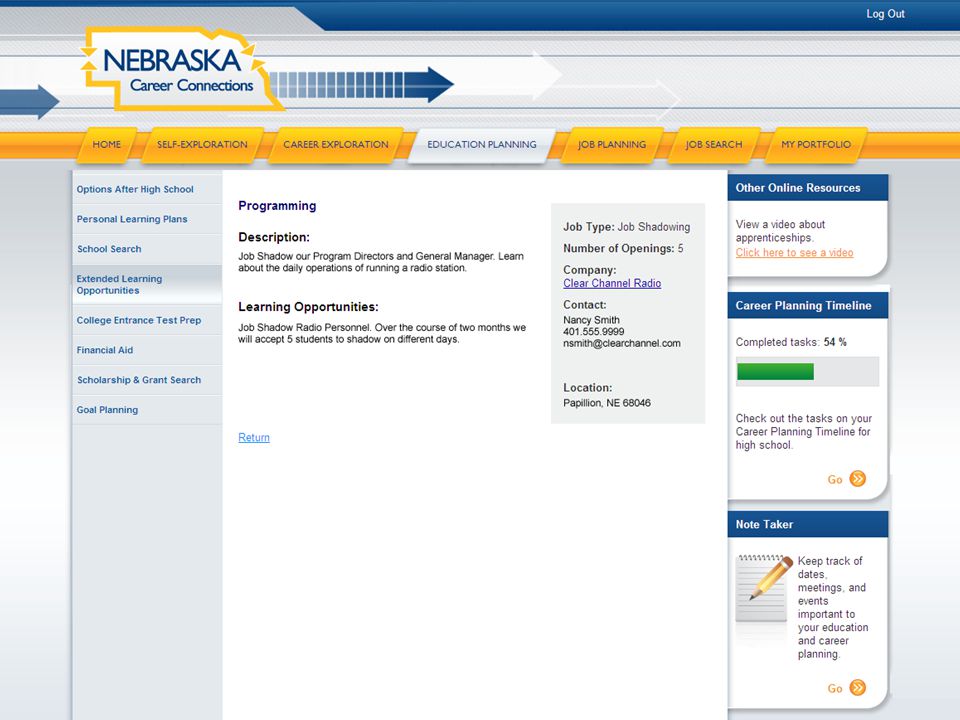
Task: Click the Go arrow icon in Career Planning Timeline
Action: tap(858, 479)
